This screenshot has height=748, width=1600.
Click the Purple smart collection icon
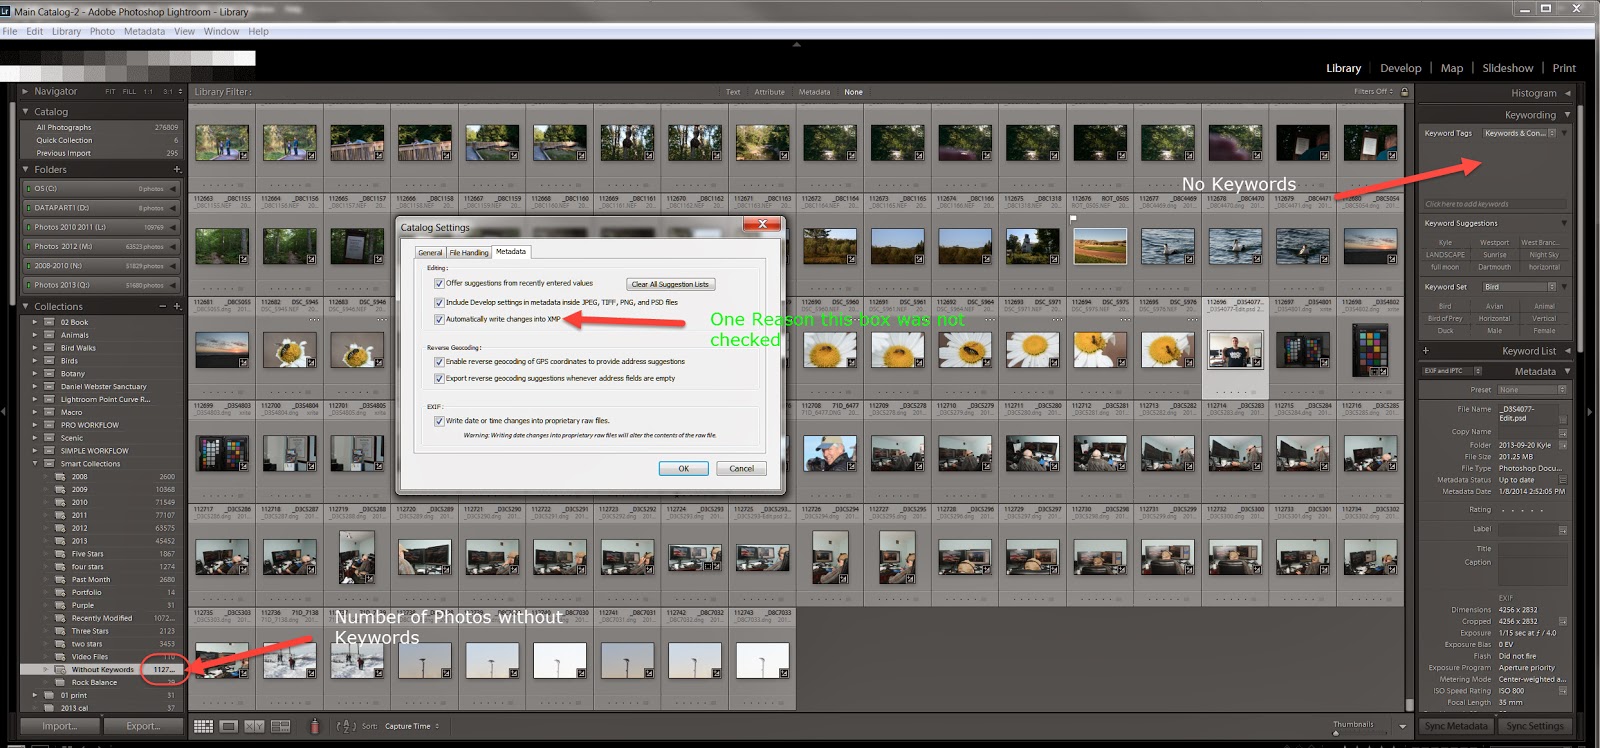pyautogui.click(x=60, y=605)
